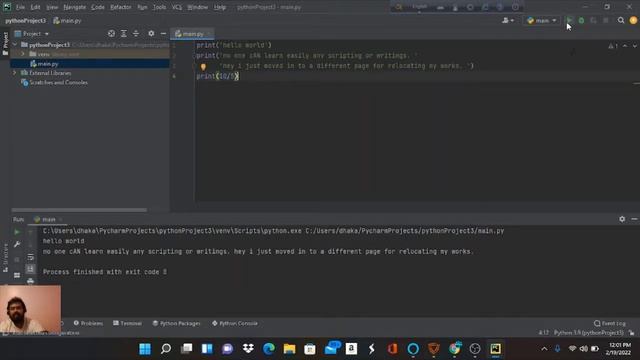Open Microsoft Edge from the taskbar
Viewport: 640px width, 360px height.
269,349
